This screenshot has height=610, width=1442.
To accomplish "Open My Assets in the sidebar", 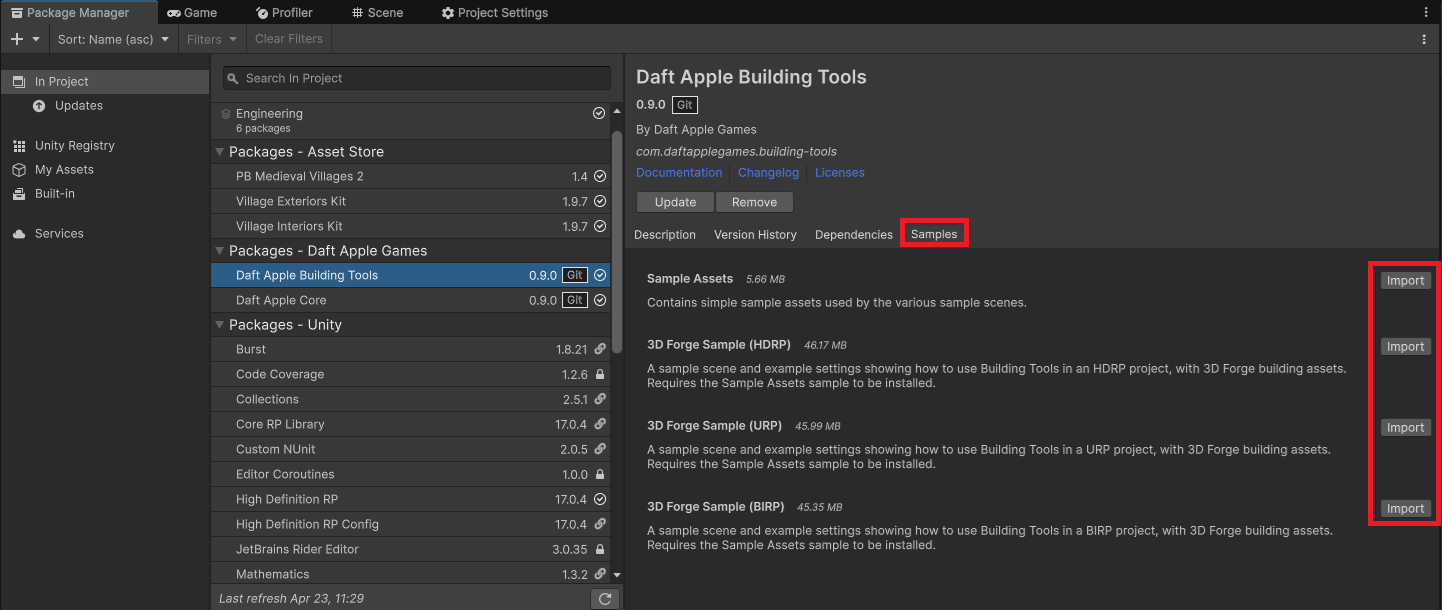I will click(105, 169).
